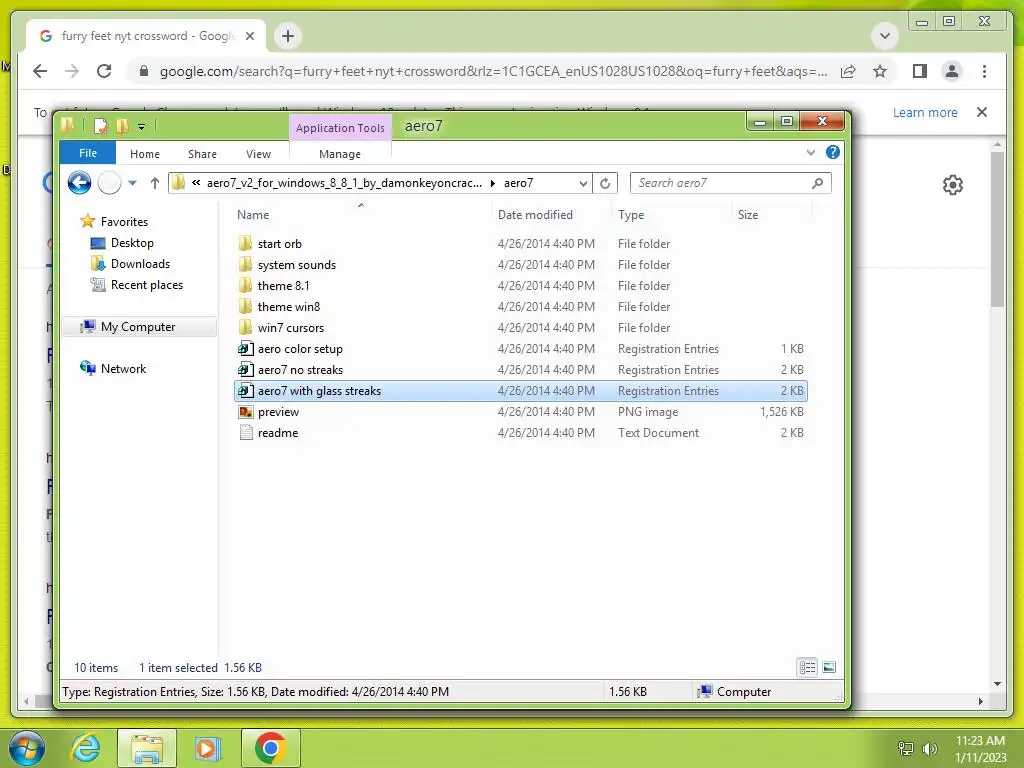Close the furry feet crossword tab
This screenshot has height=768, width=1024.
[x=249, y=36]
